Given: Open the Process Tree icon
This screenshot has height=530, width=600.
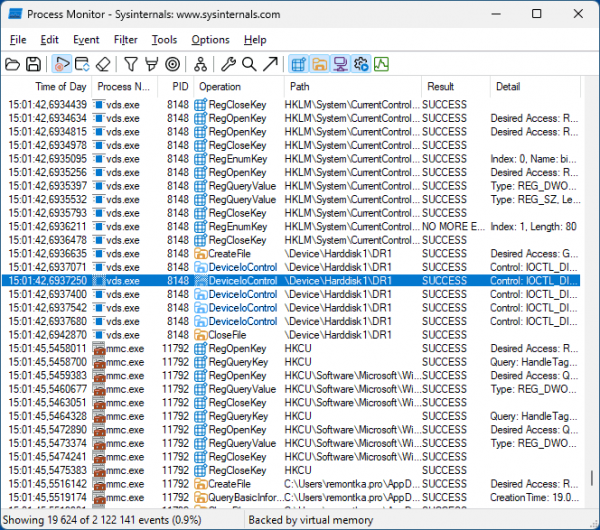Looking at the screenshot, I should [200, 64].
